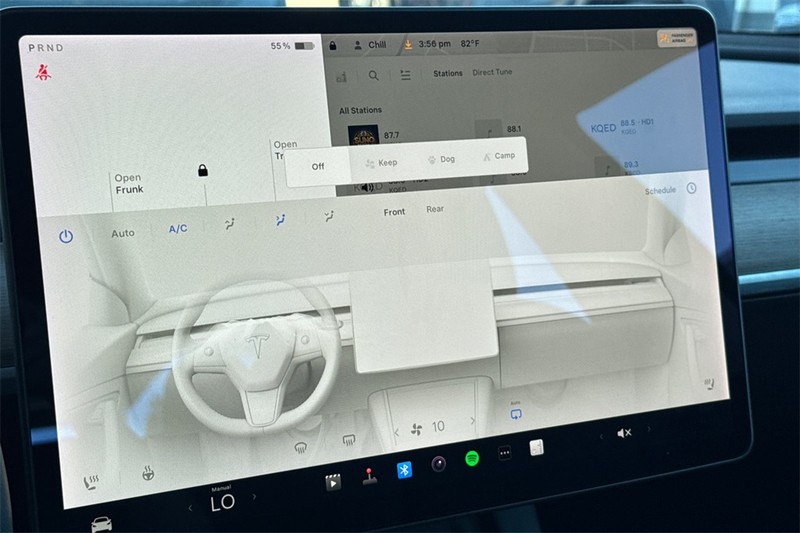The height and width of the screenshot is (533, 800).
Task: Toggle the A/C button
Action: click(178, 229)
